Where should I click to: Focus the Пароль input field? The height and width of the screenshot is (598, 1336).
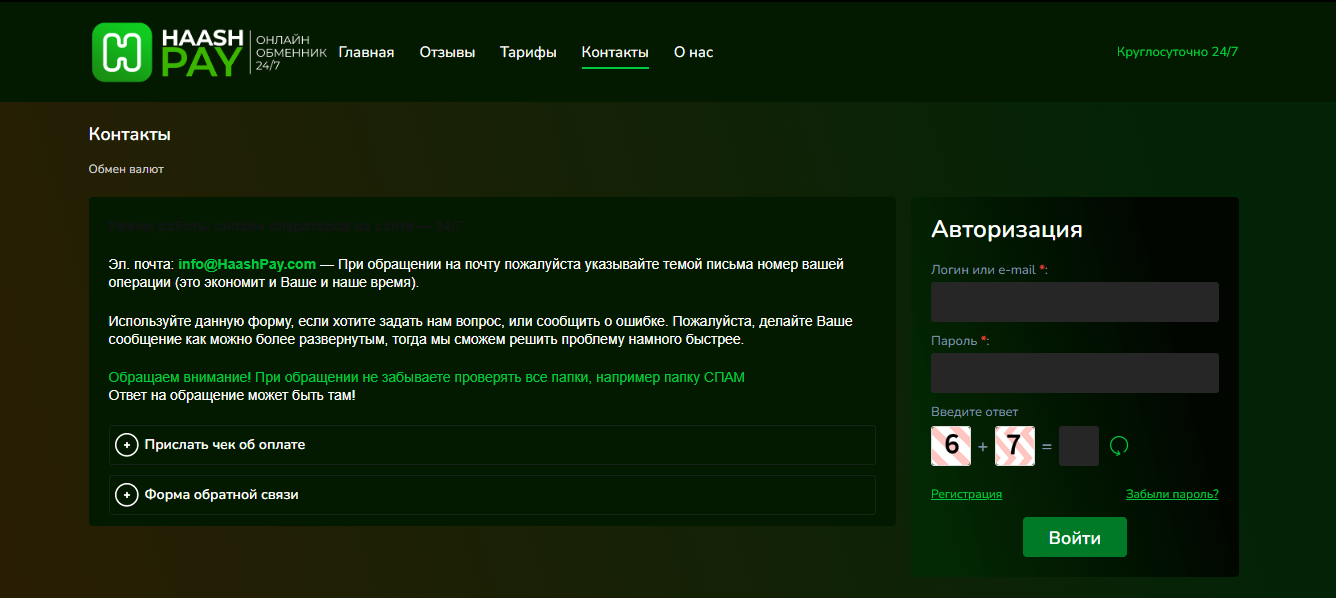point(1075,373)
